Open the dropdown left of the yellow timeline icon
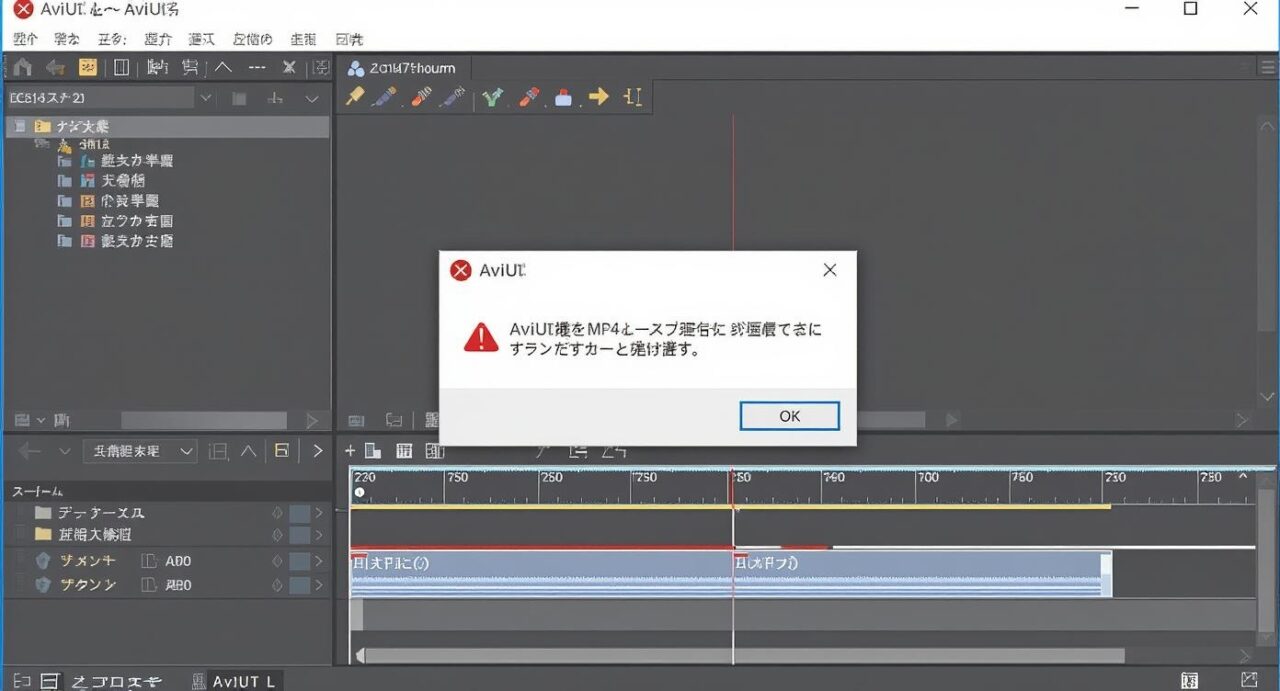The image size is (1280, 691). (139, 451)
